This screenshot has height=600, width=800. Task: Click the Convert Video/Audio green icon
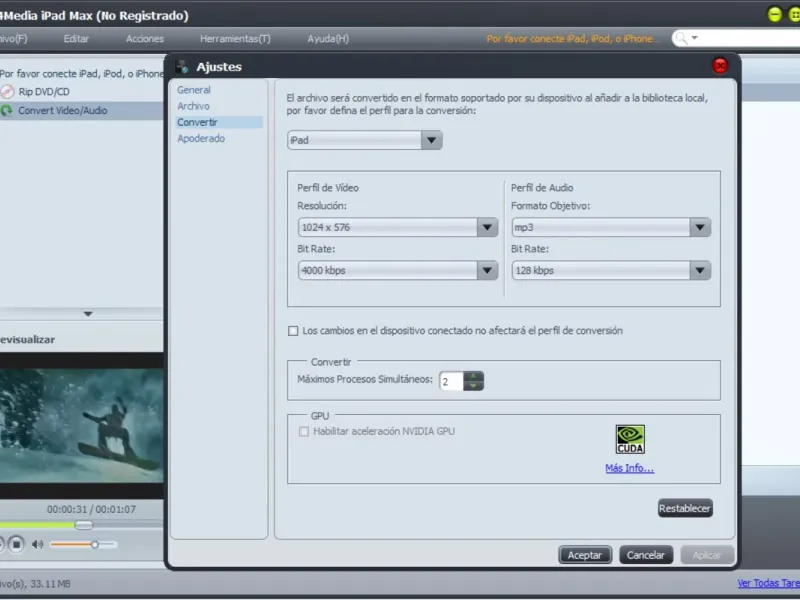pyautogui.click(x=7, y=111)
